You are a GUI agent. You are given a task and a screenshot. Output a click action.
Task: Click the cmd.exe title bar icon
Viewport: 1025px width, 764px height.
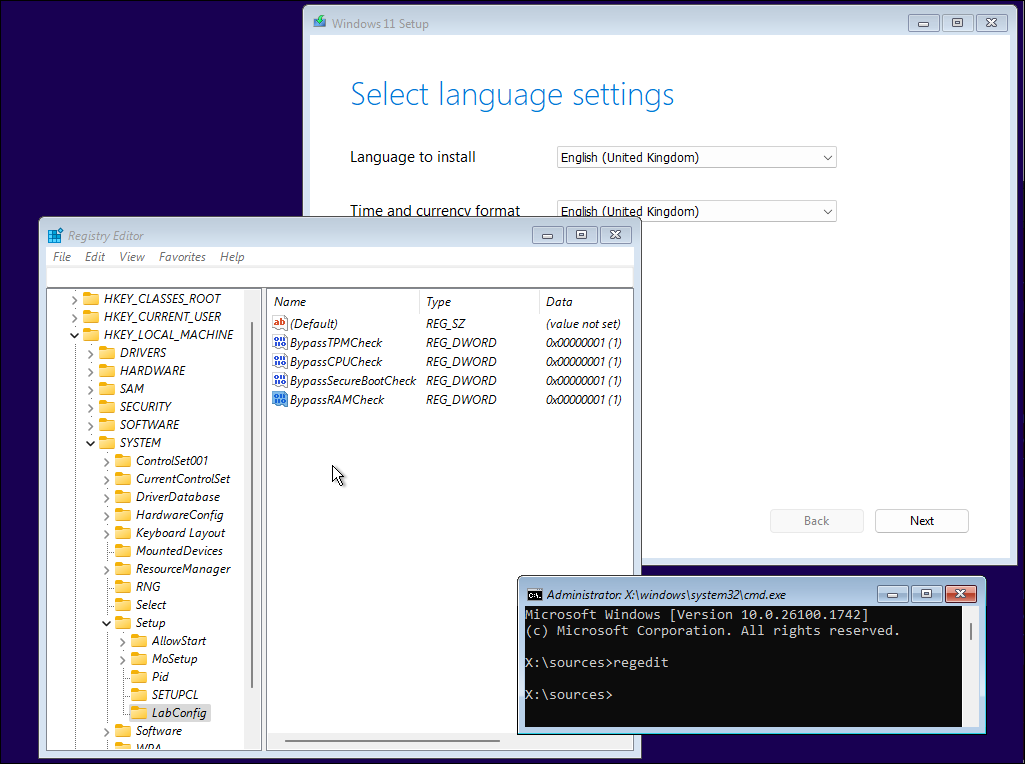(x=535, y=594)
